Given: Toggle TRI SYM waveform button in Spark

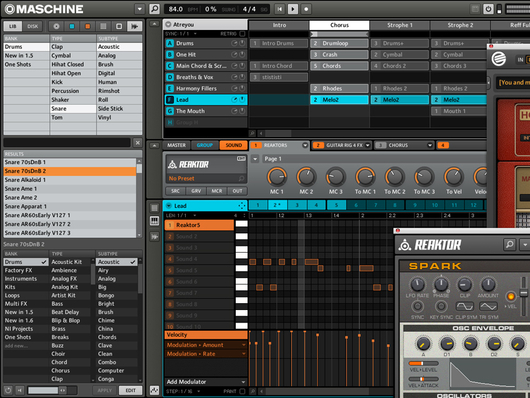Looking at the screenshot, I should (488, 306).
